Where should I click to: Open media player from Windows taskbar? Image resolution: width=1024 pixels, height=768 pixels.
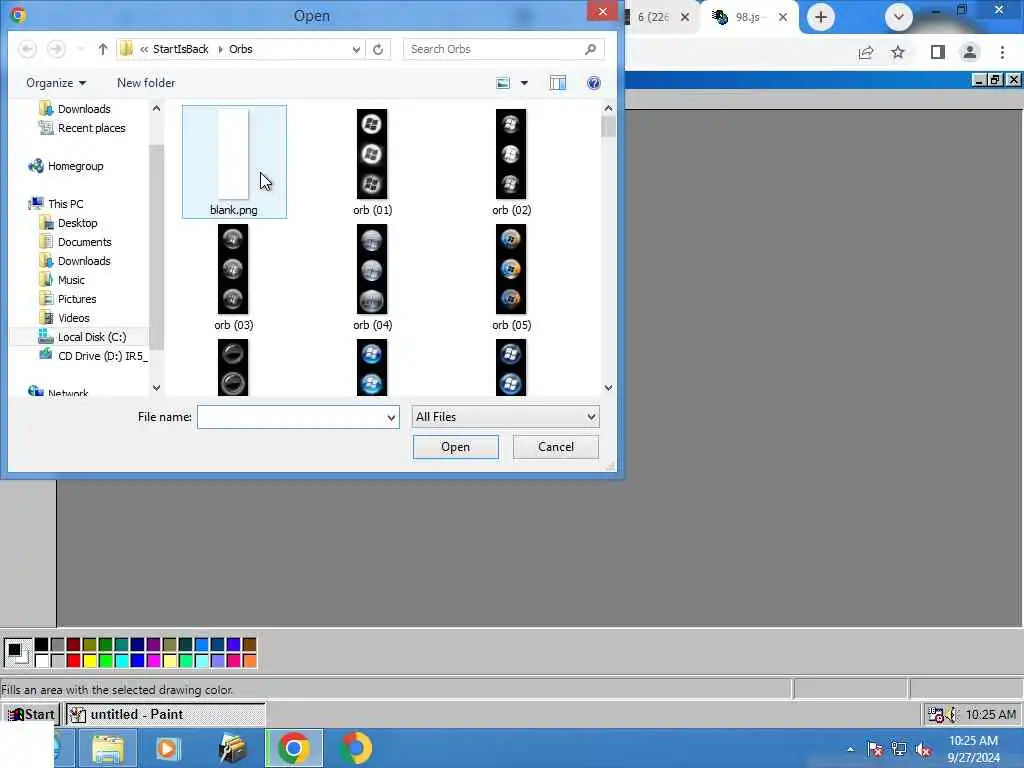pos(168,748)
